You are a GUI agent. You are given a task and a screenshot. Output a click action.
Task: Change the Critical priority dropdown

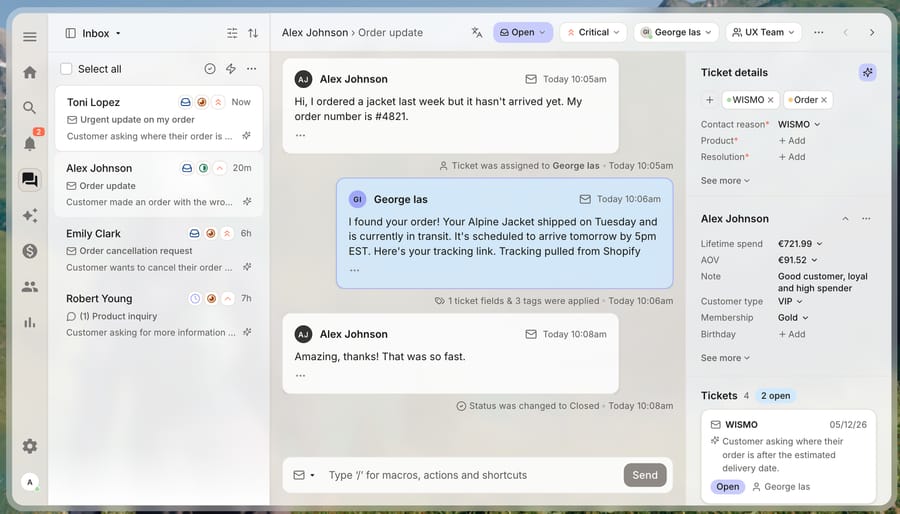click(593, 33)
